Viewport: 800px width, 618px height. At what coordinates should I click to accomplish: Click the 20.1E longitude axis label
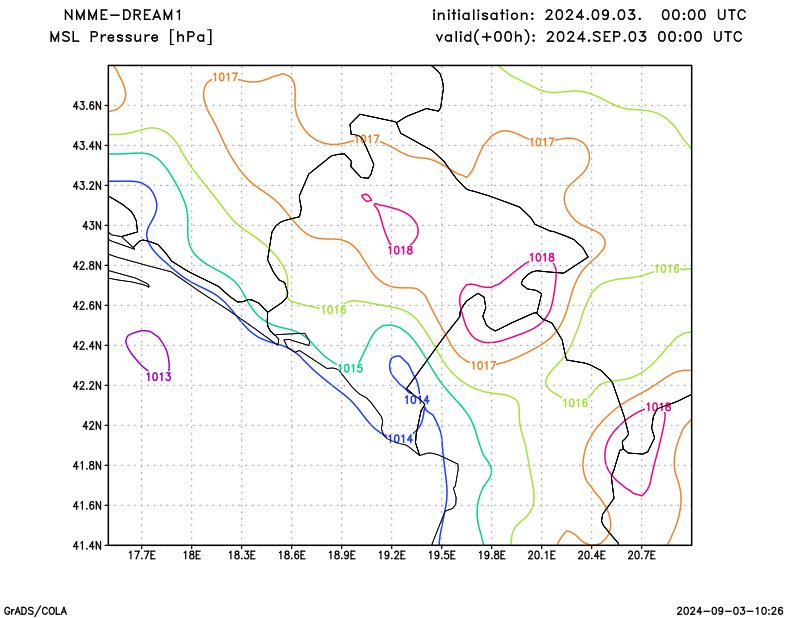coord(542,555)
